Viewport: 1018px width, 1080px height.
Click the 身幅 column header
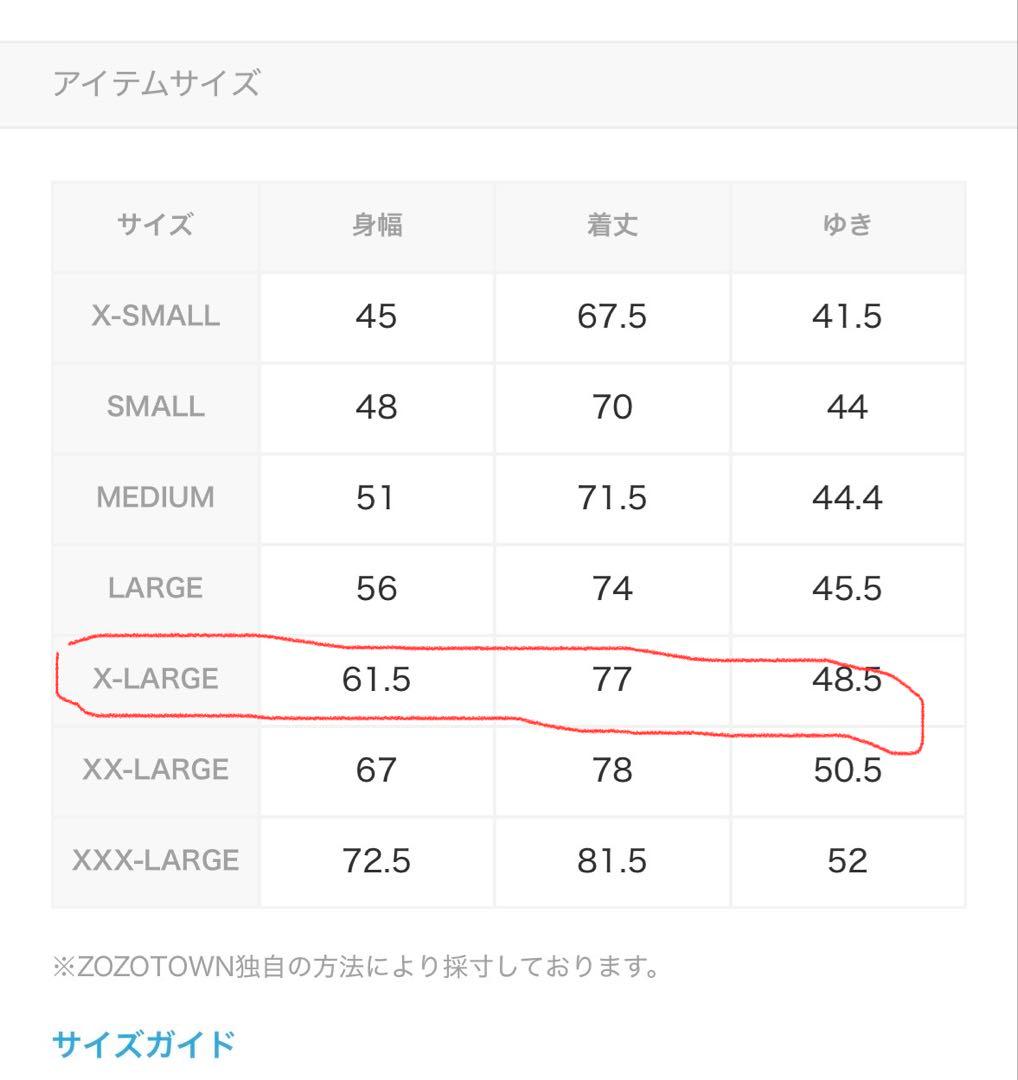click(376, 225)
